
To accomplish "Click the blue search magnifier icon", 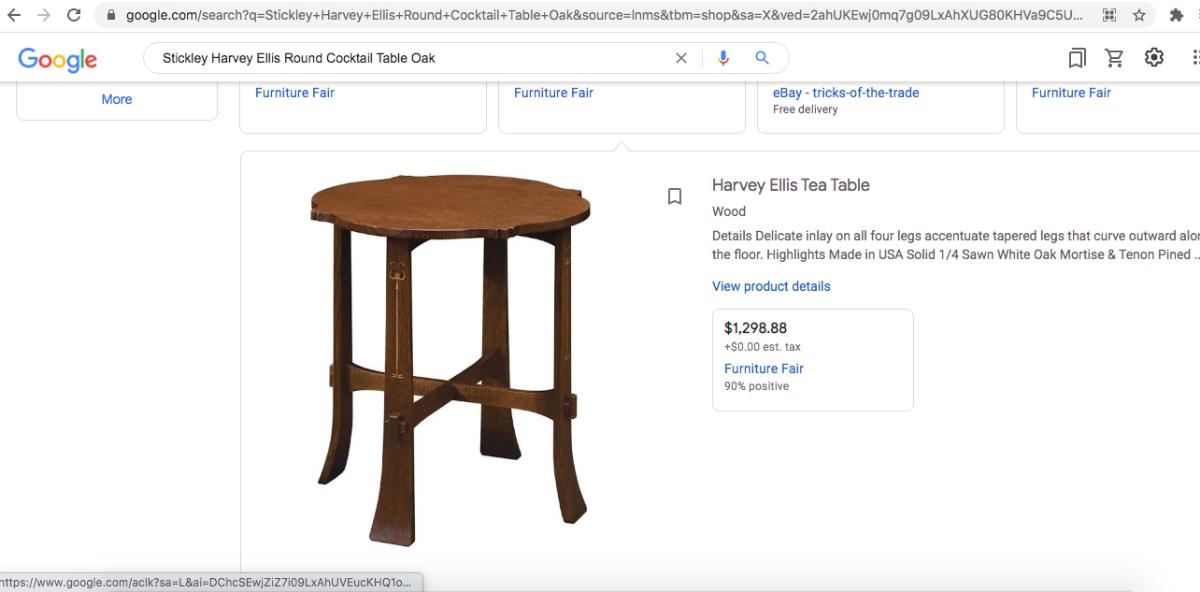I will point(762,58).
